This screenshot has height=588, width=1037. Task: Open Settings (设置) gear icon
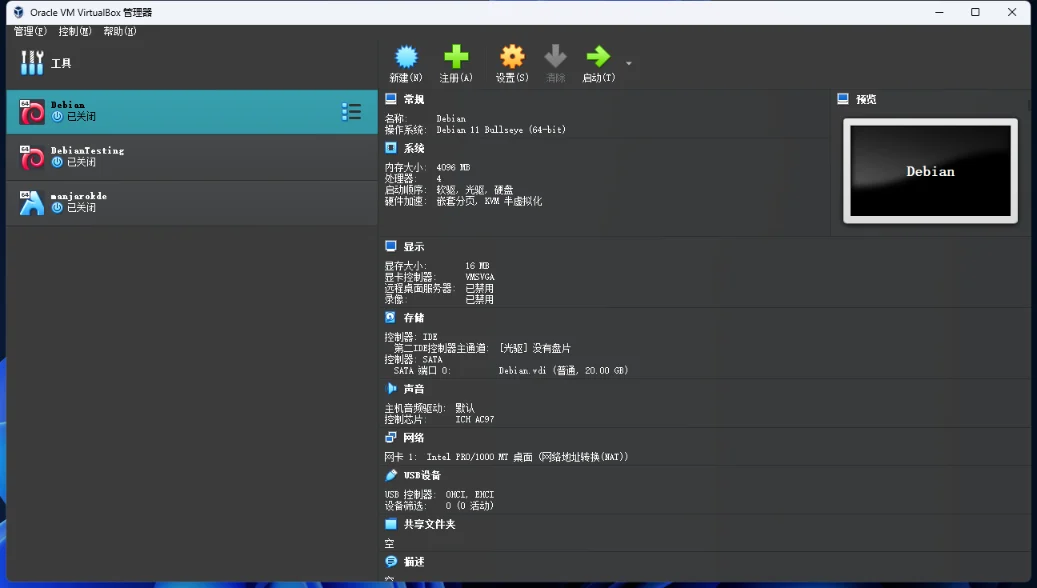click(x=512, y=57)
